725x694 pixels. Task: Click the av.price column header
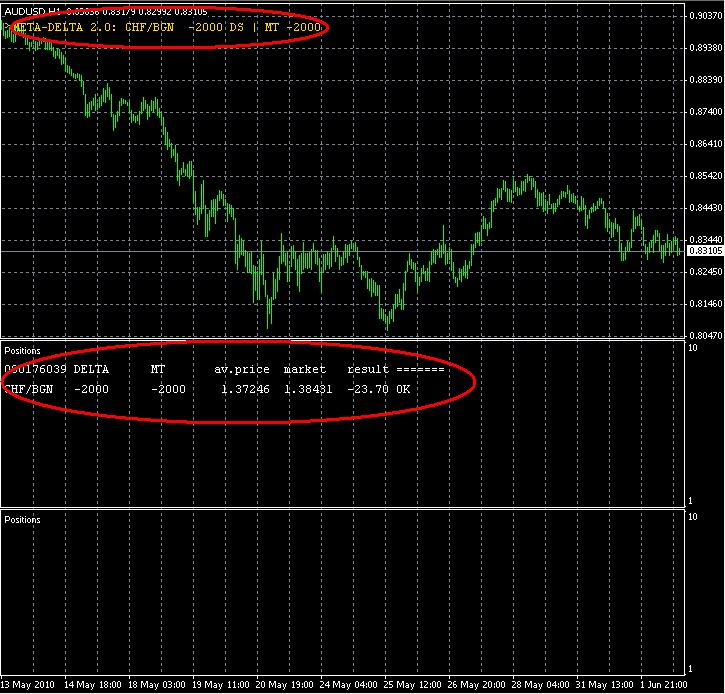pyautogui.click(x=241, y=369)
